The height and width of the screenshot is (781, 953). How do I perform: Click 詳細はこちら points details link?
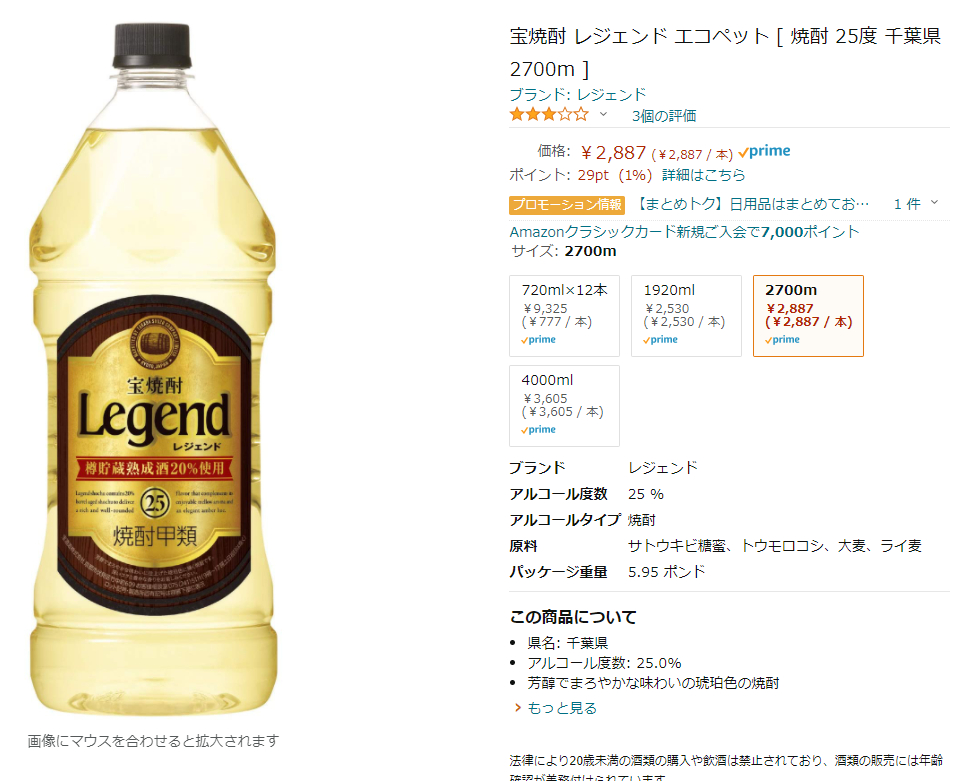coord(703,175)
